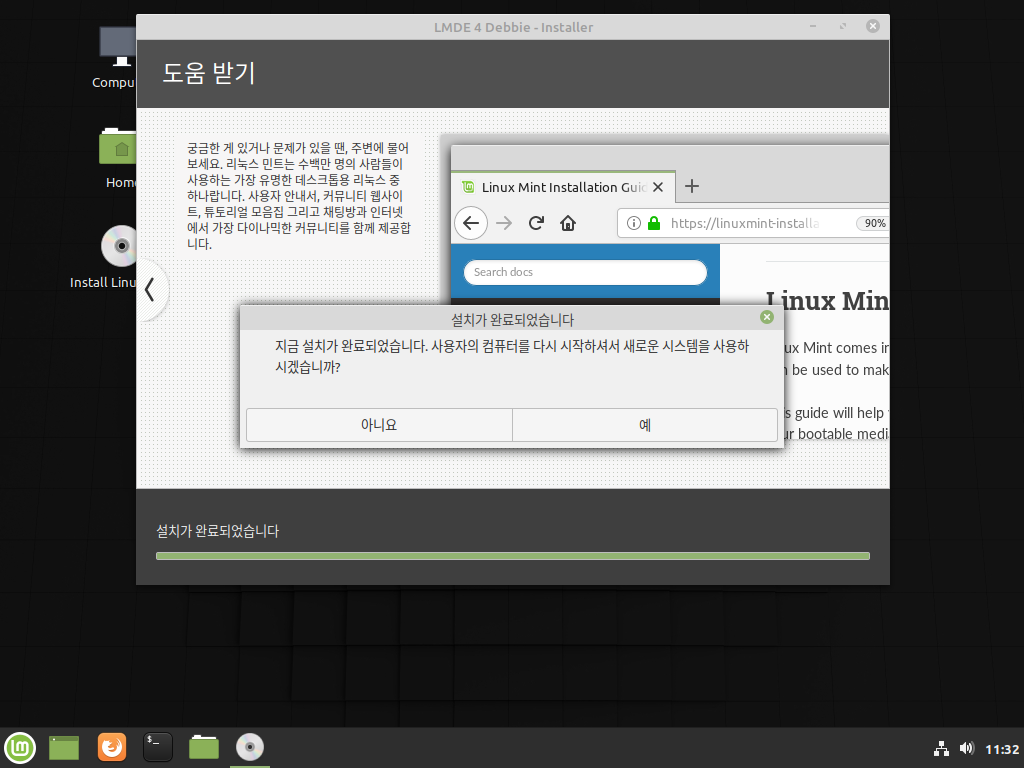This screenshot has height=768, width=1024.
Task: Click the Korean help description paragraph
Action: pyautogui.click(x=298, y=196)
